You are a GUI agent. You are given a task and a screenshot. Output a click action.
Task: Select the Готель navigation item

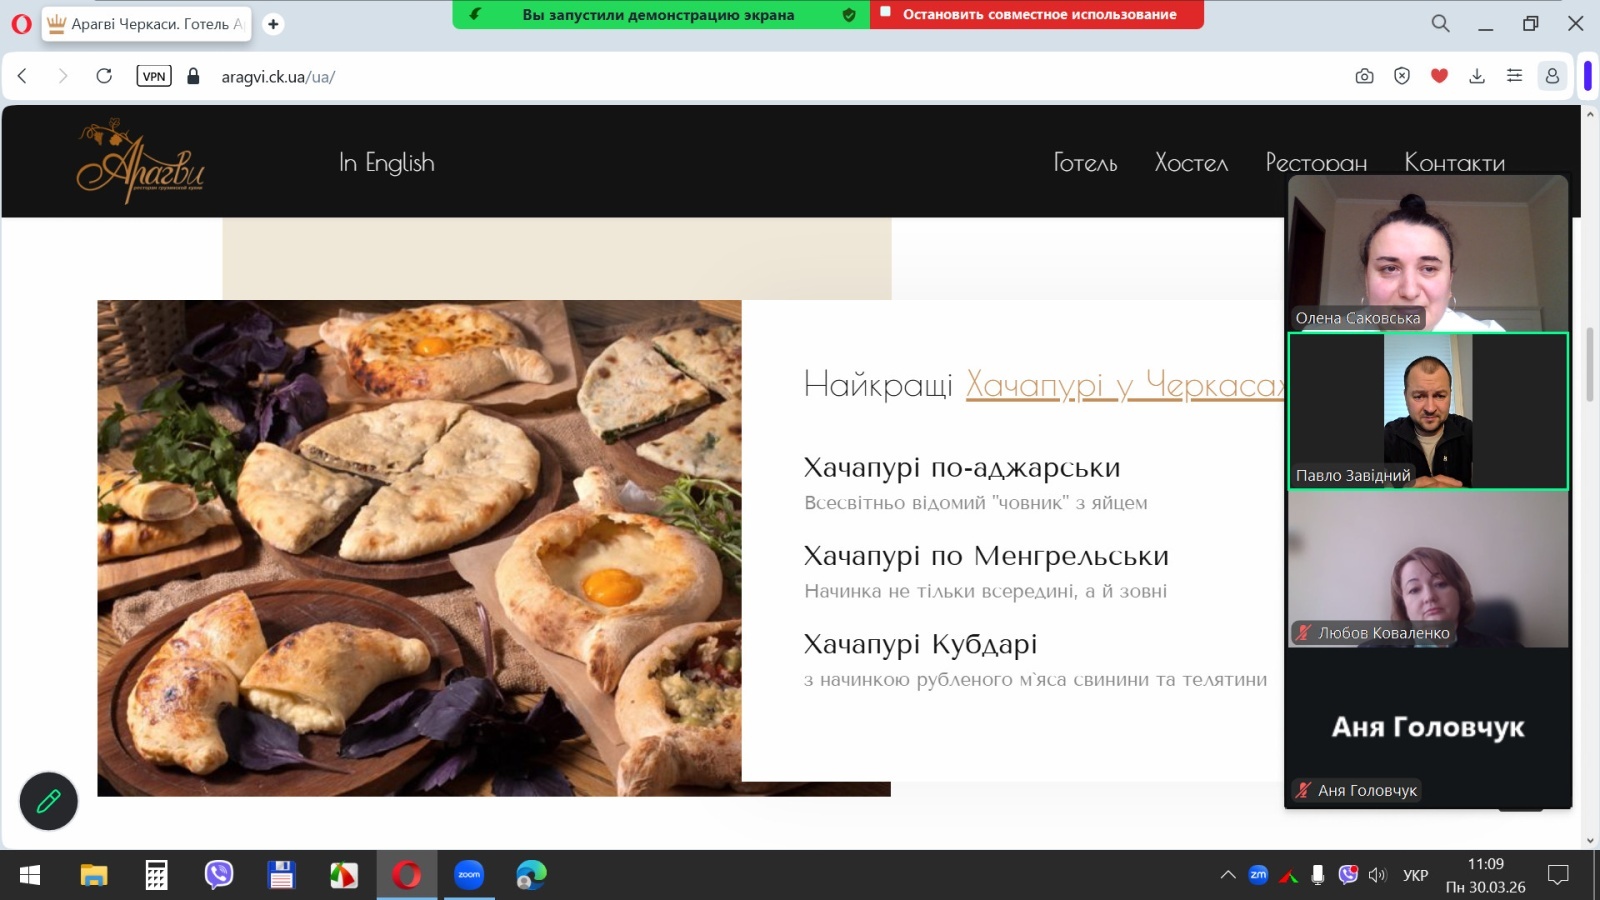[x=1085, y=162]
